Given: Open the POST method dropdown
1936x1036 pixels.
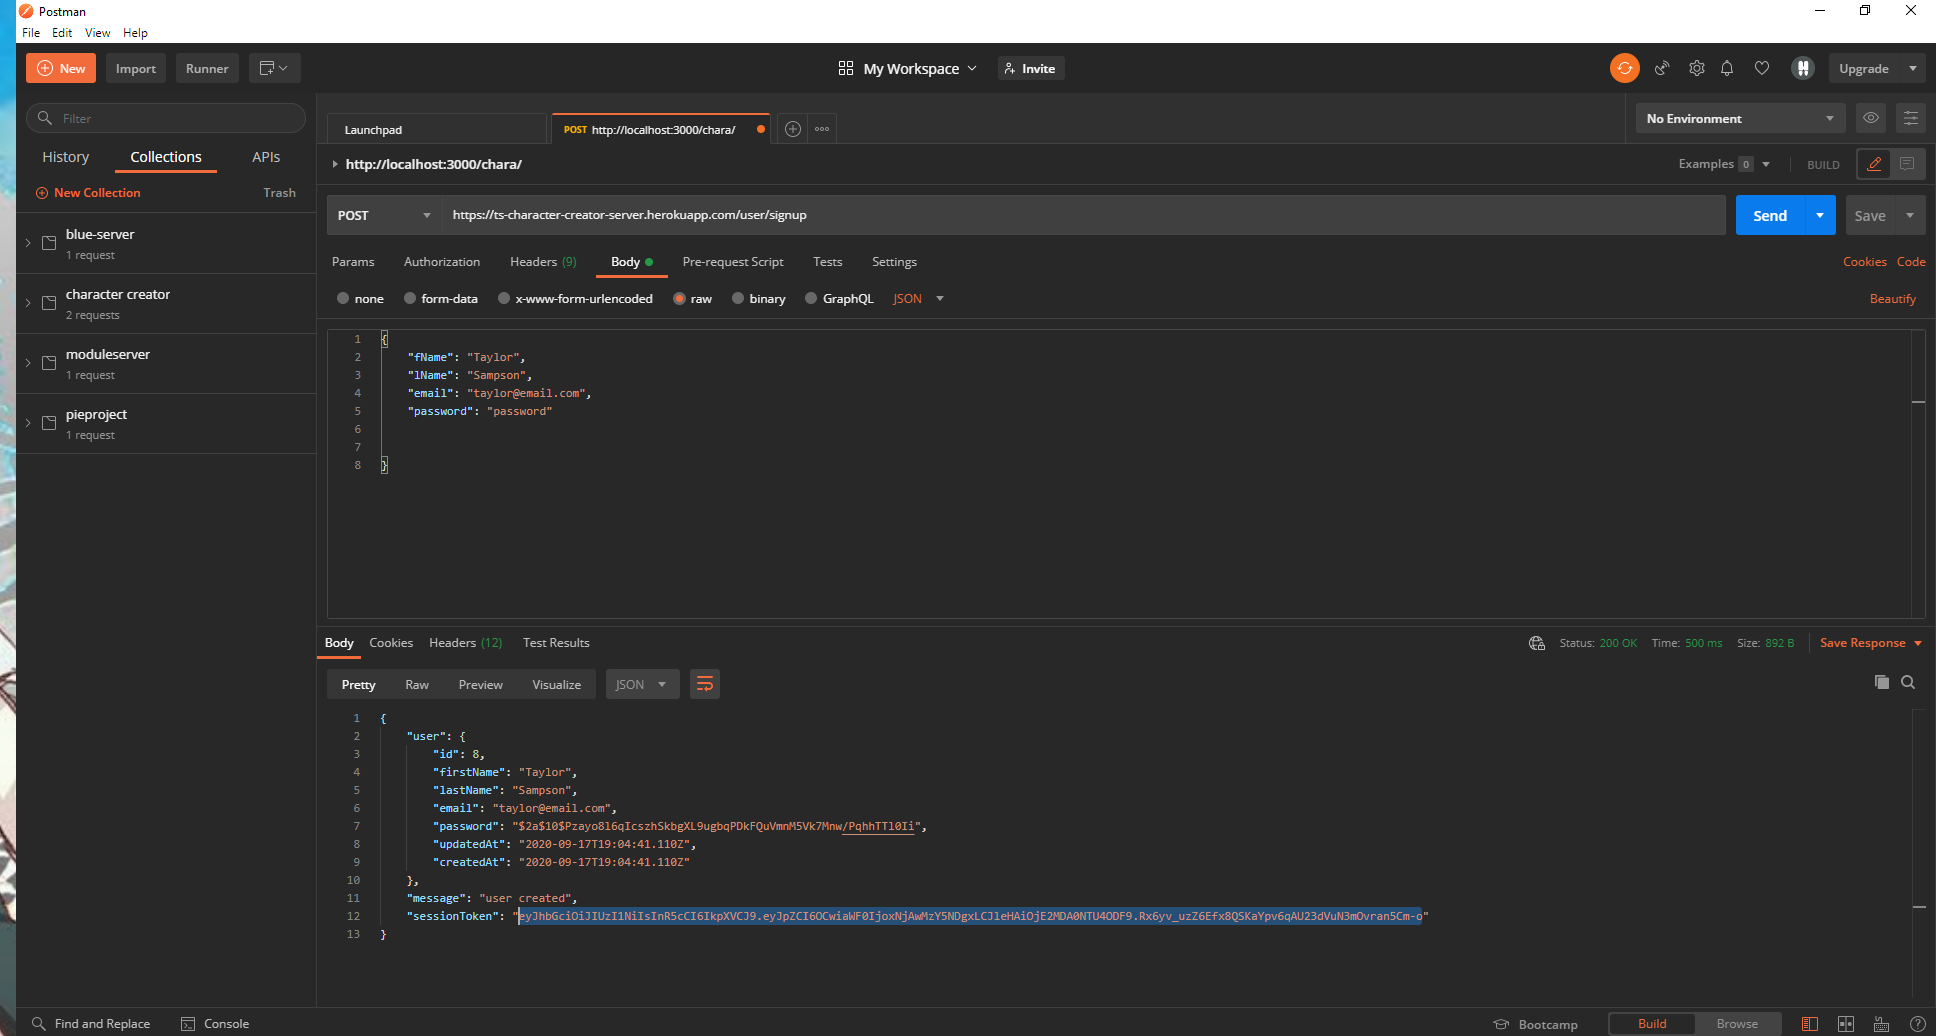Looking at the screenshot, I should pyautogui.click(x=384, y=215).
